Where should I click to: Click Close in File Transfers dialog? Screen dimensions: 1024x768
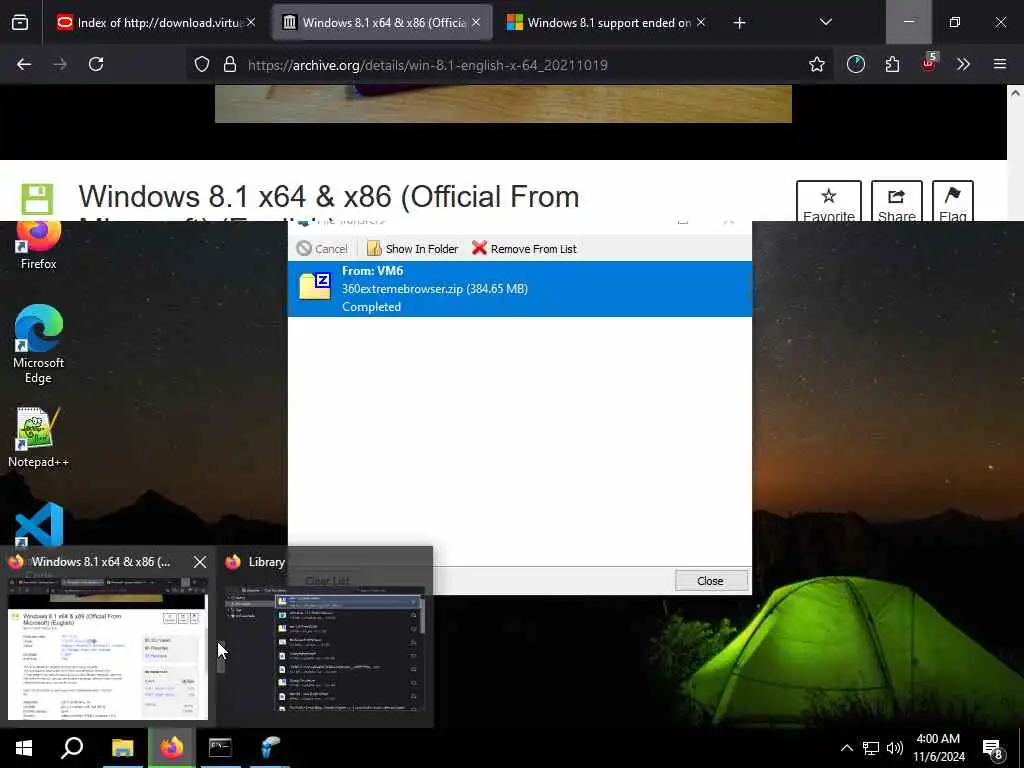pyautogui.click(x=711, y=581)
